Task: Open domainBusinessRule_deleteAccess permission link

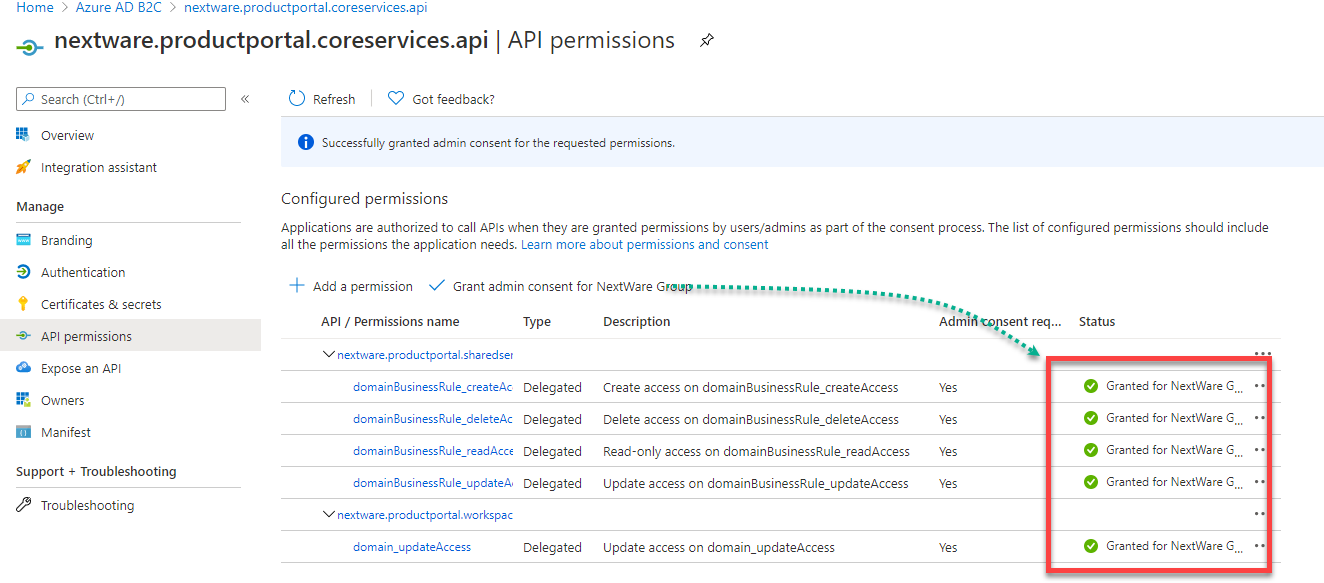Action: [432, 419]
